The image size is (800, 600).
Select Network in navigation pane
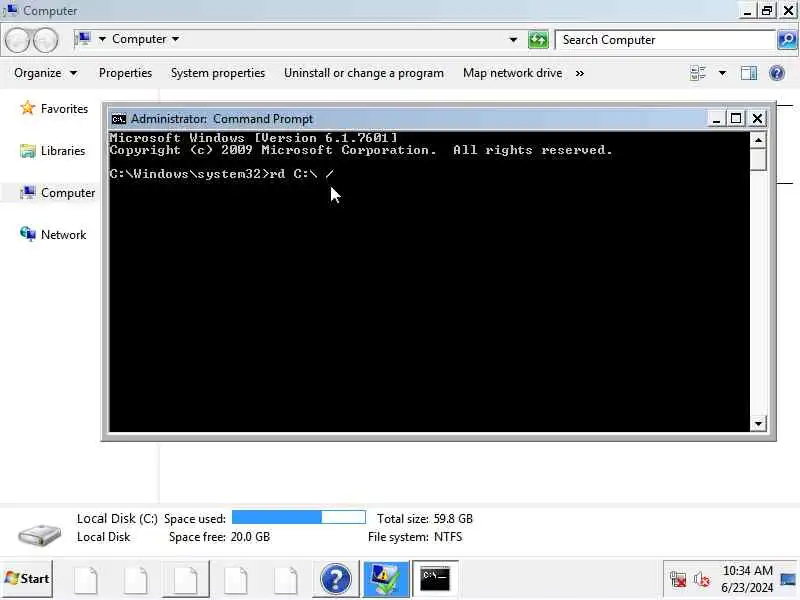(x=53, y=234)
